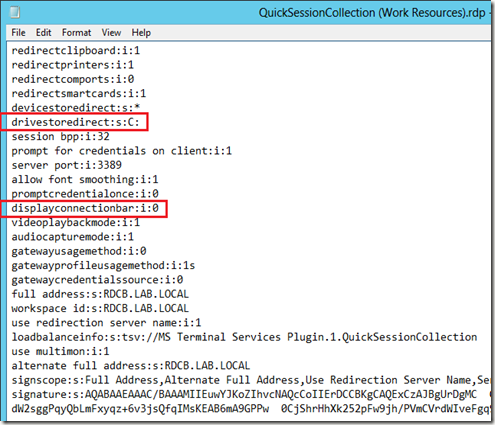Click the line use multimon:i:1
This screenshot has height=425, width=495.
click(60, 352)
